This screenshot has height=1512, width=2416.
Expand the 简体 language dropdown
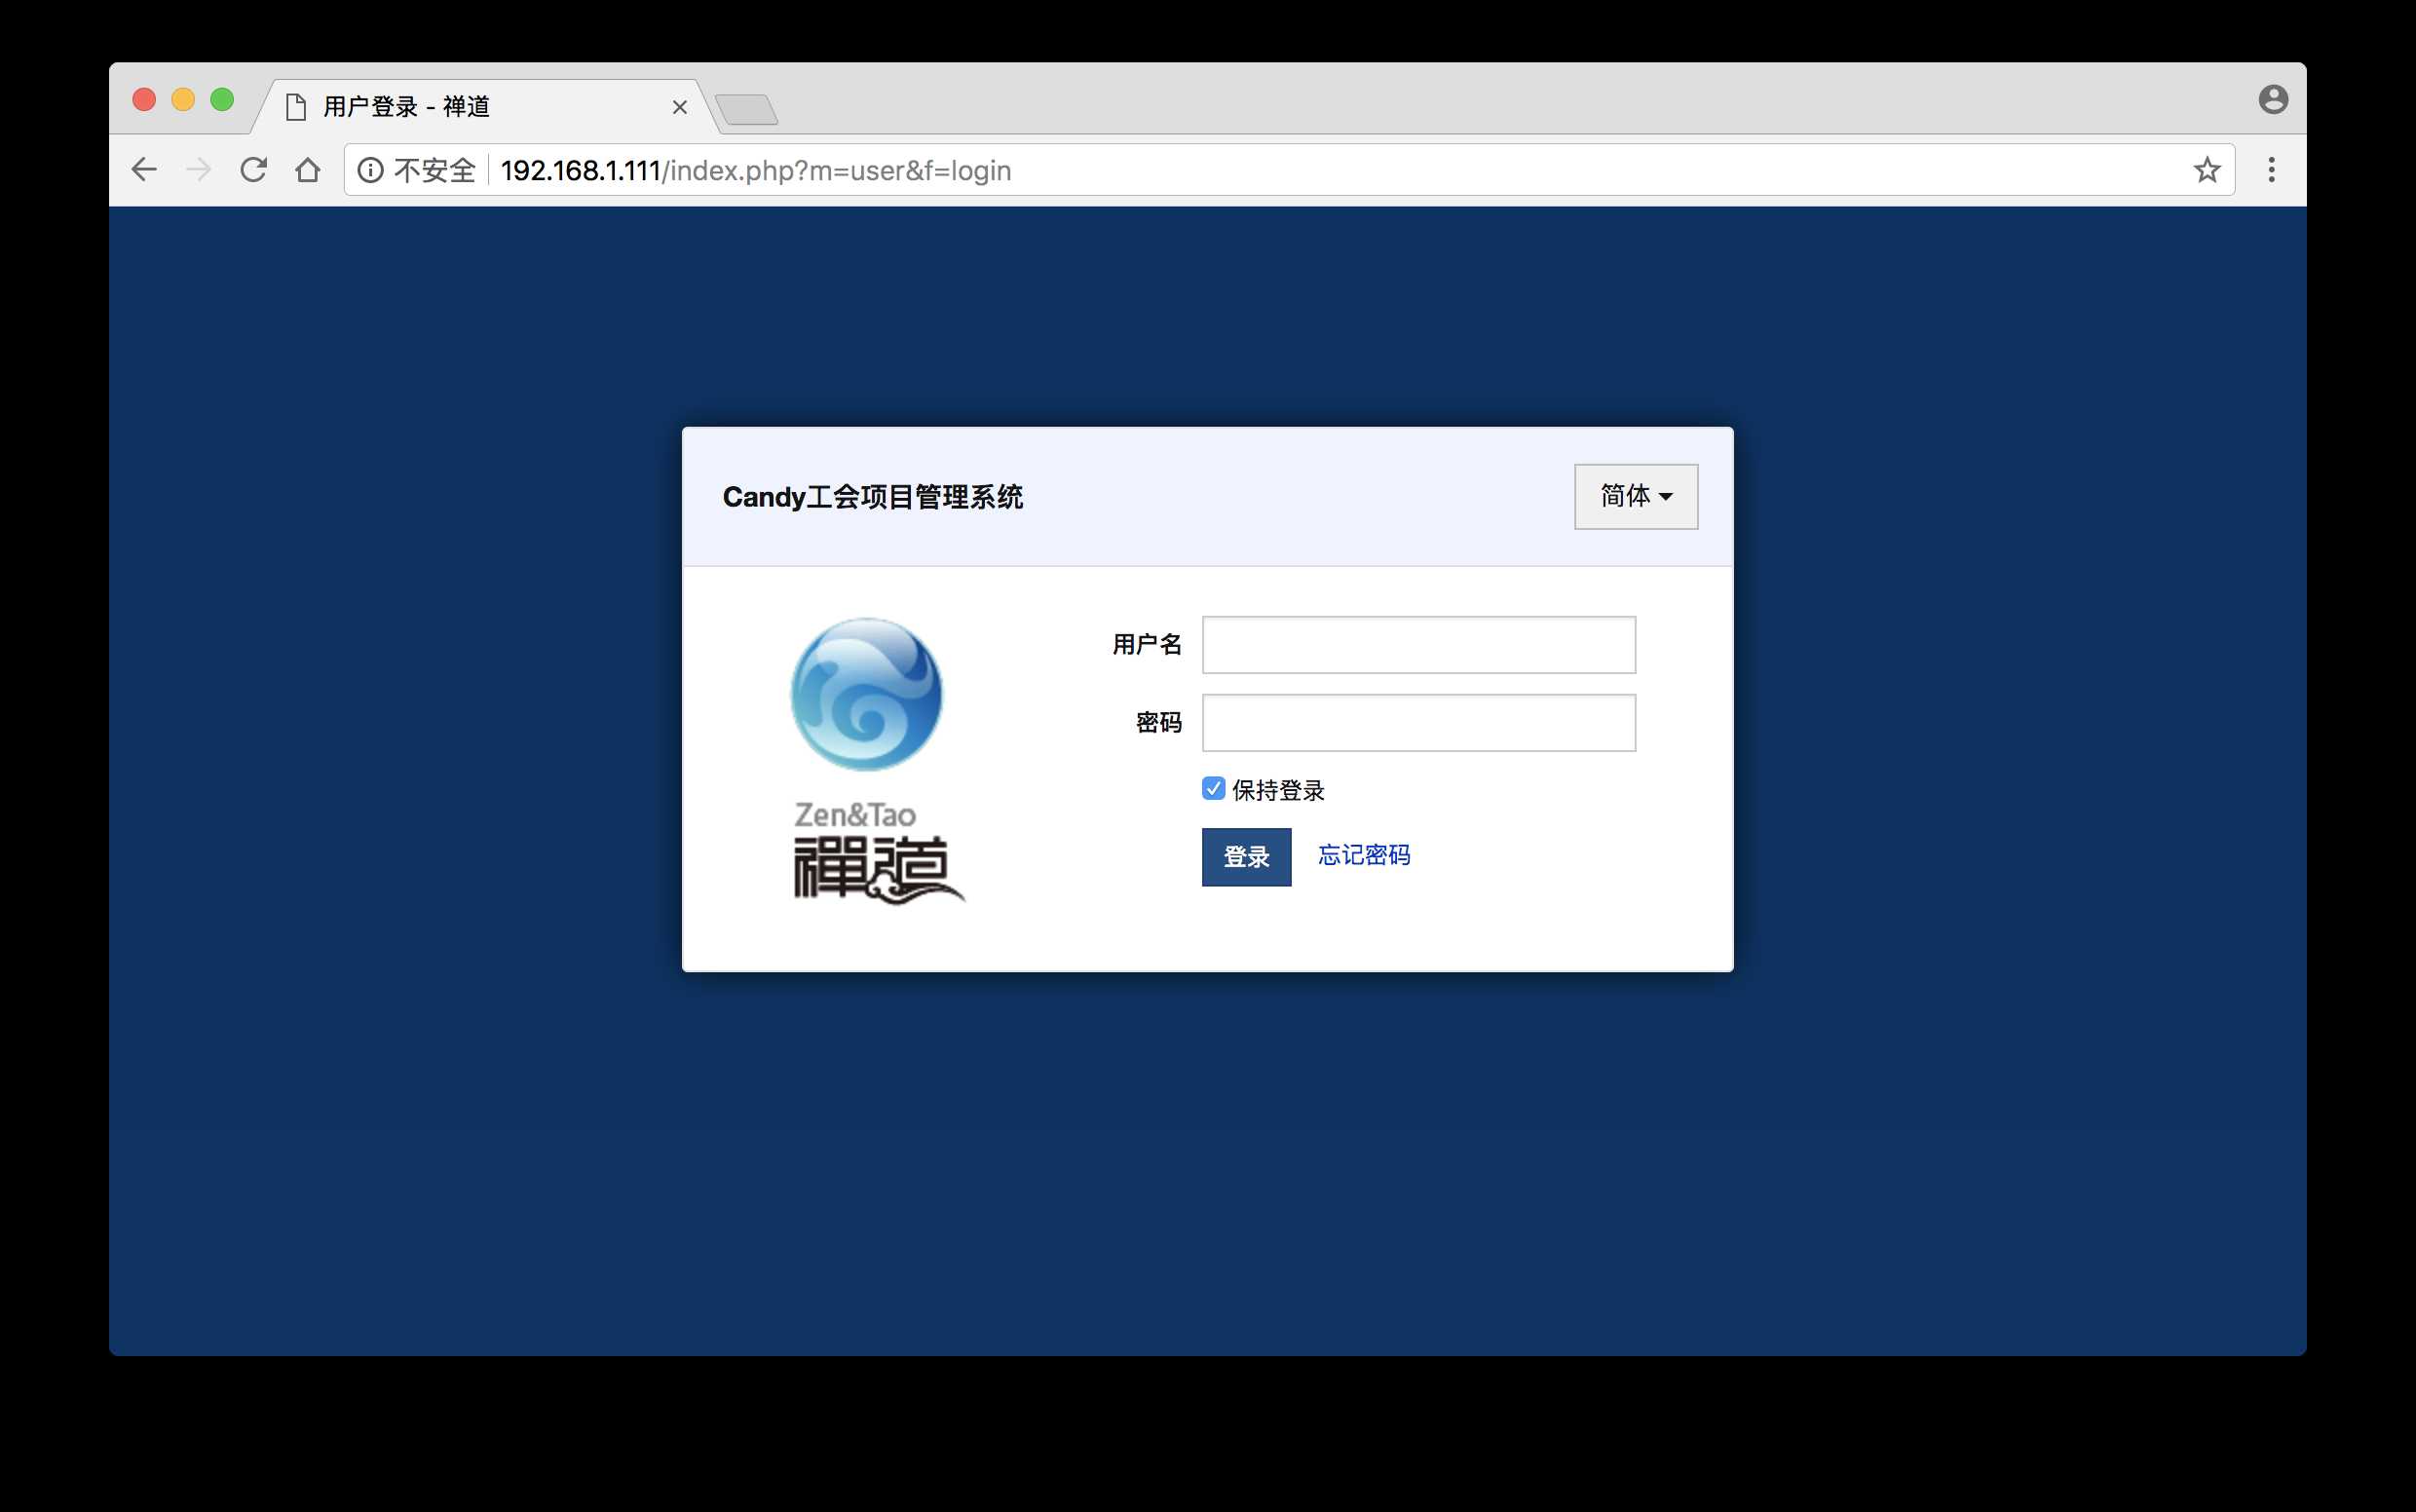(x=1636, y=496)
